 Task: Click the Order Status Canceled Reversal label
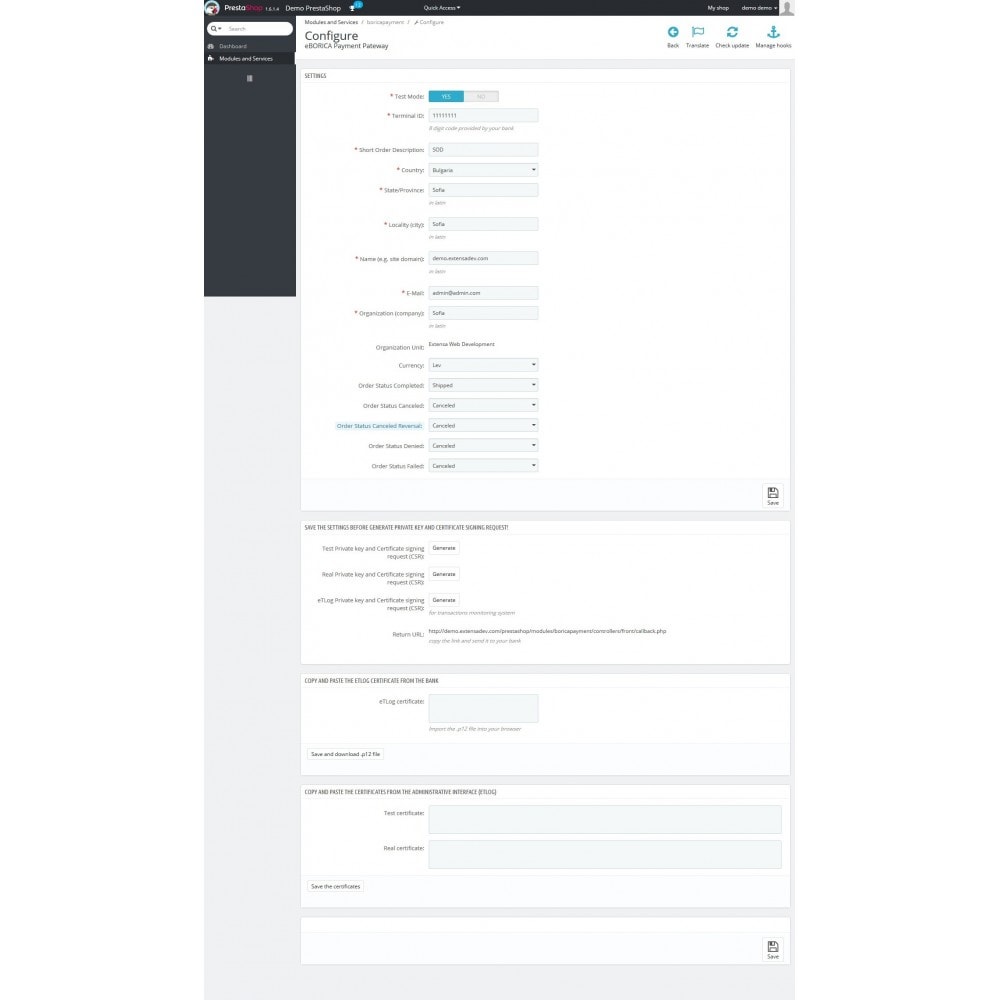[x=379, y=426]
